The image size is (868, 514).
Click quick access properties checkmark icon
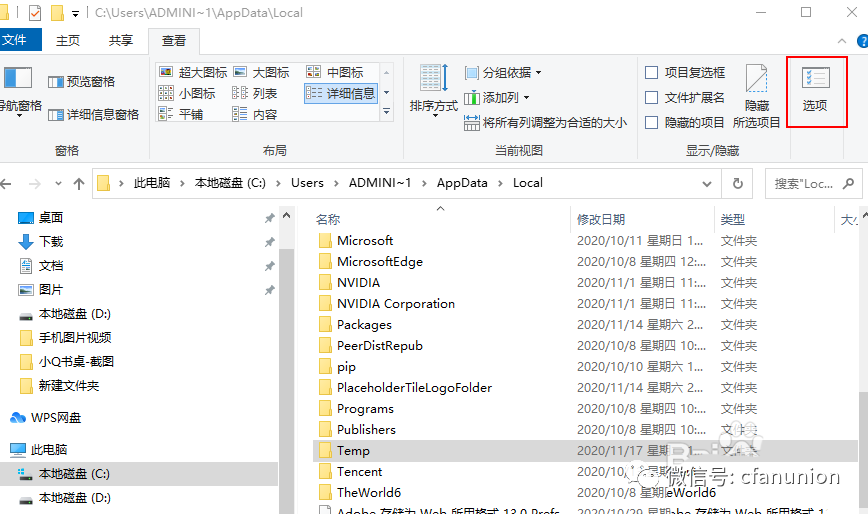coord(34,12)
